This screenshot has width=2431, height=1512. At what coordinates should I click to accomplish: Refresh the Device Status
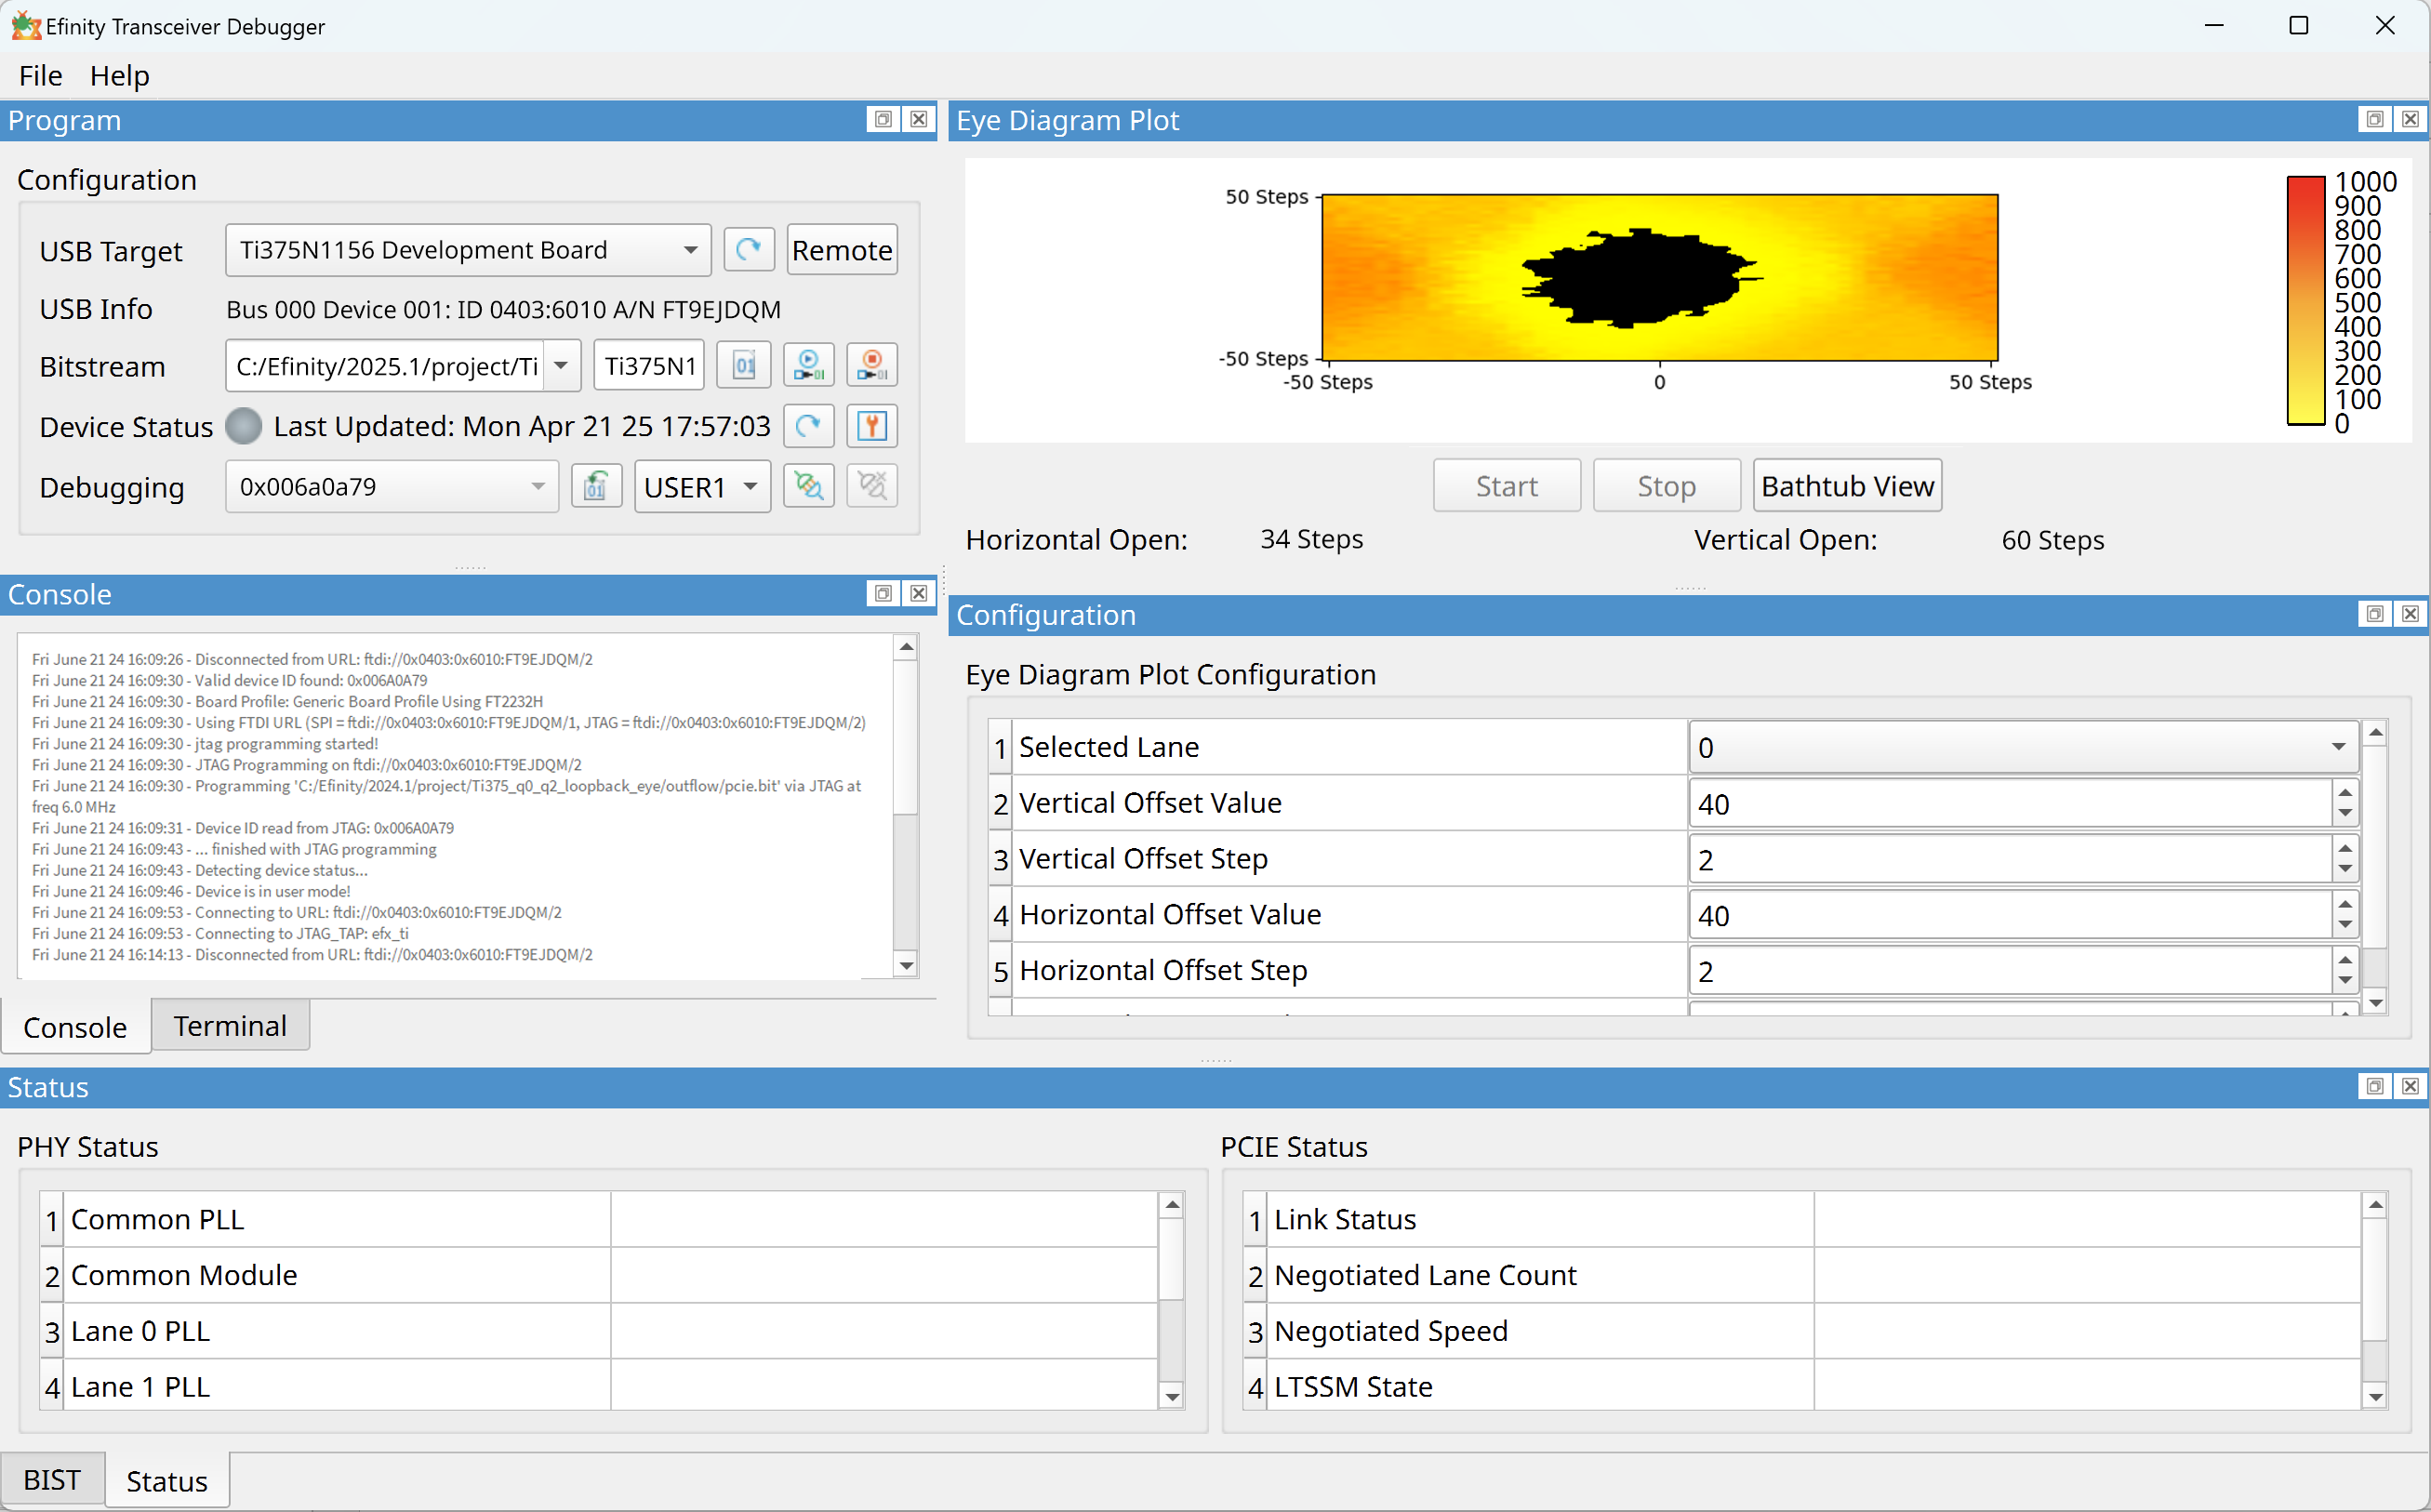[x=808, y=427]
